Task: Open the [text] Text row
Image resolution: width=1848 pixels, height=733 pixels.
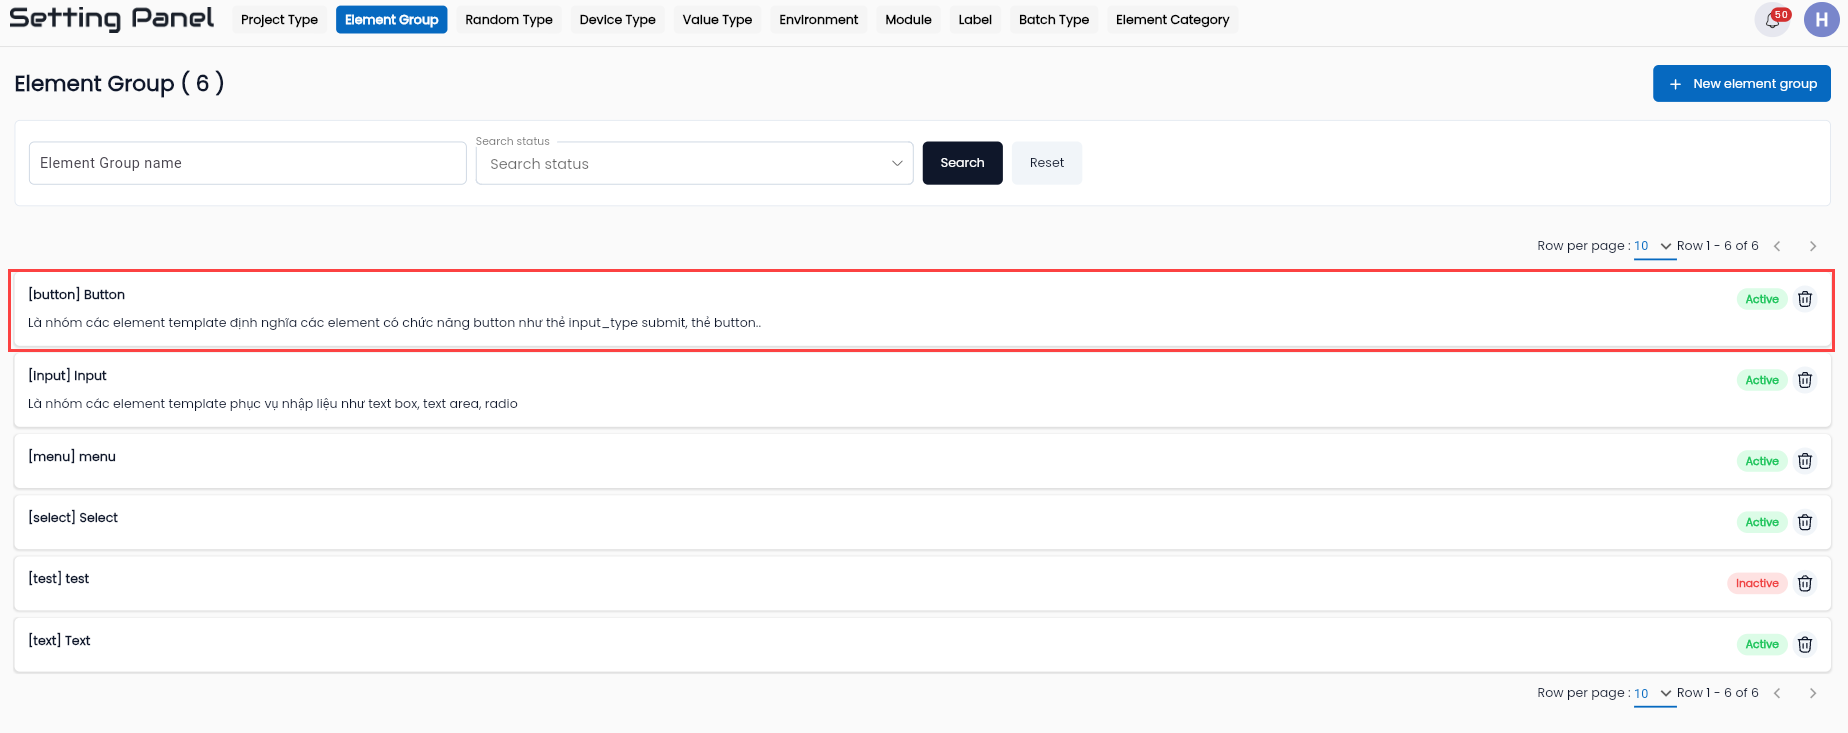Action: [922, 644]
